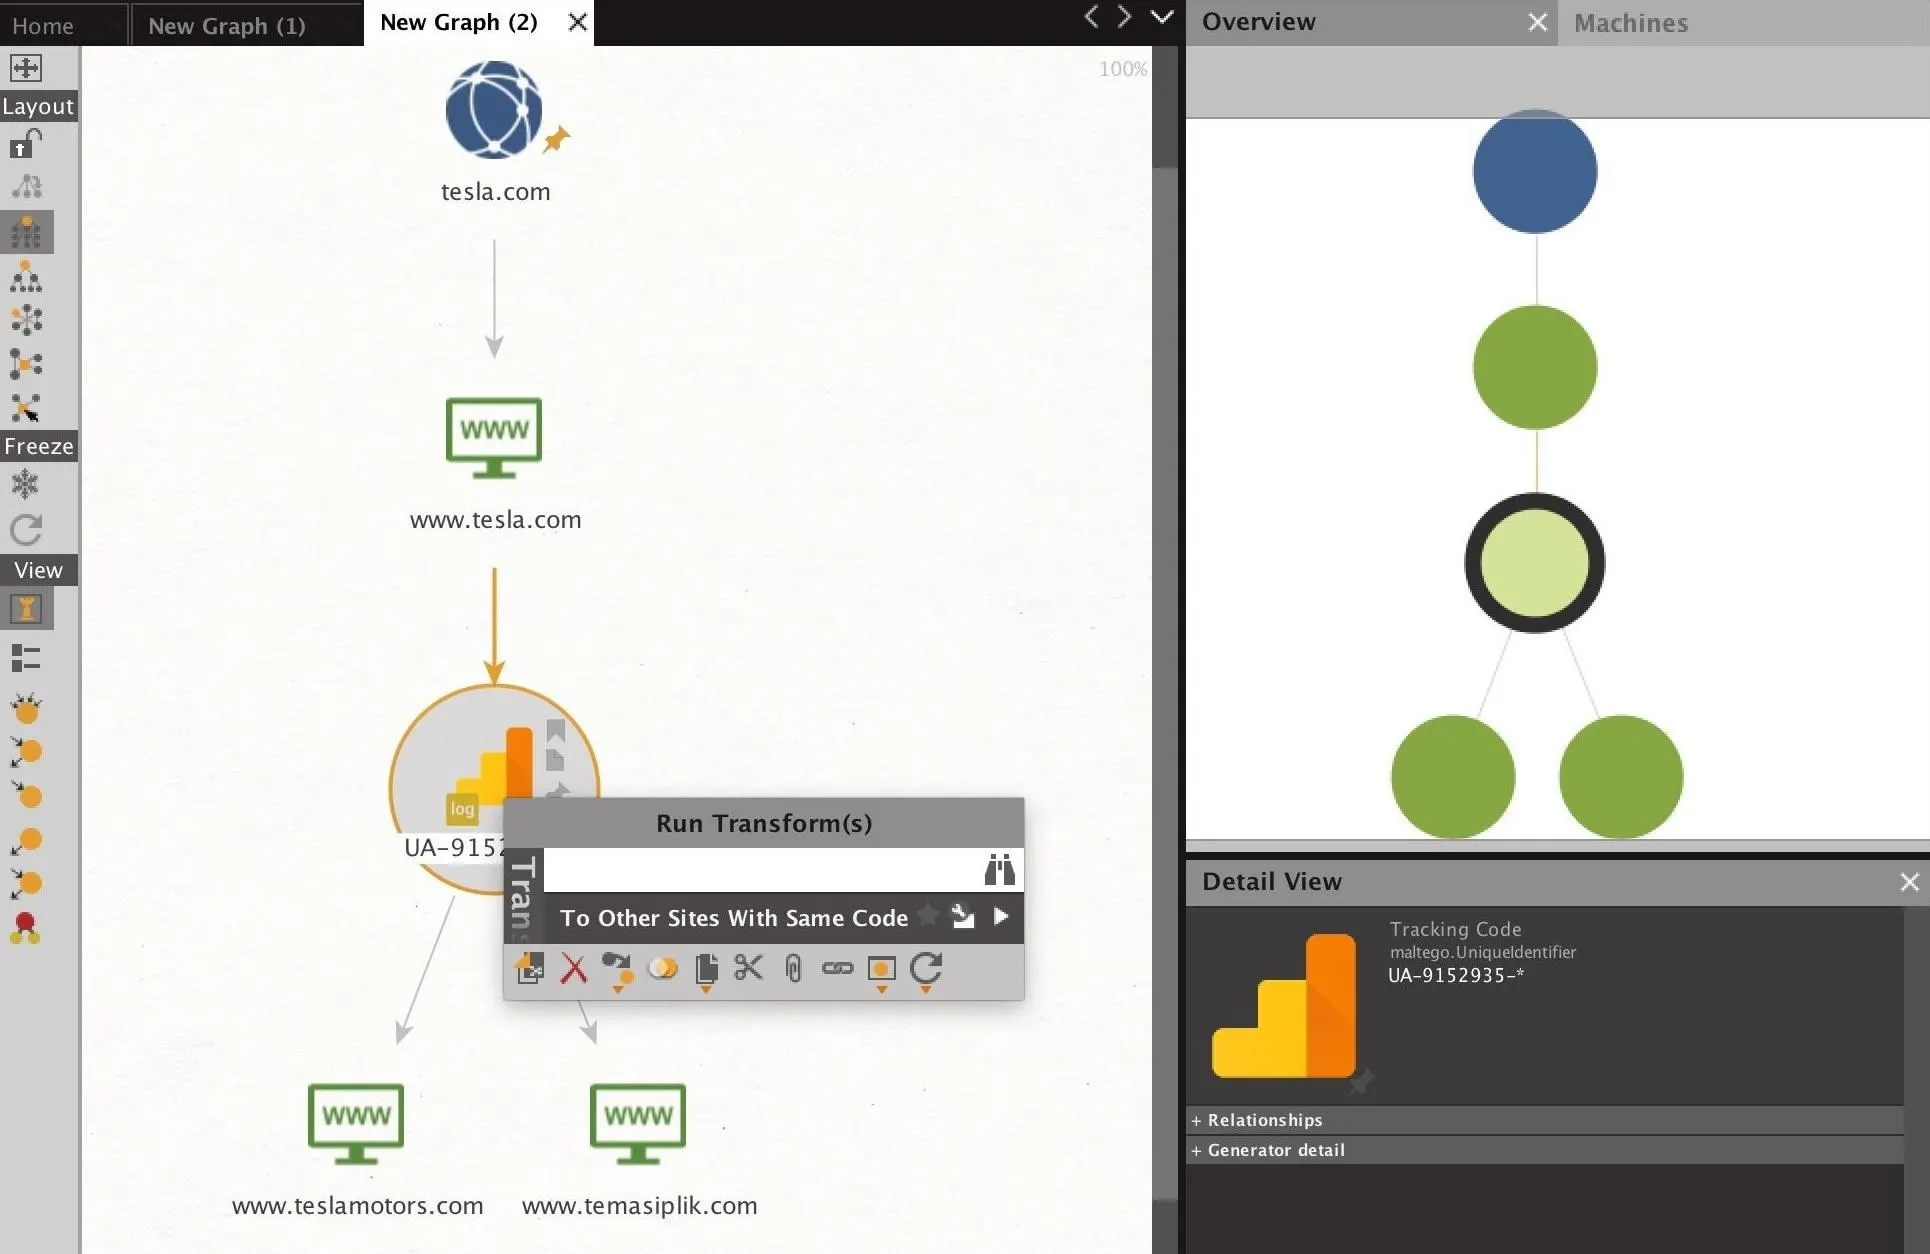Select the highlighted block layout icon
The height and width of the screenshot is (1254, 1930).
[x=26, y=232]
